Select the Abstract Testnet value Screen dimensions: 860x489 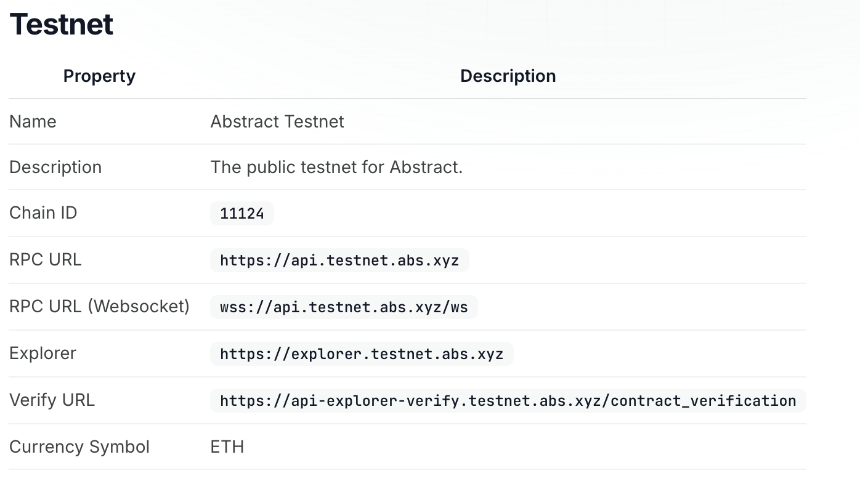coord(278,121)
